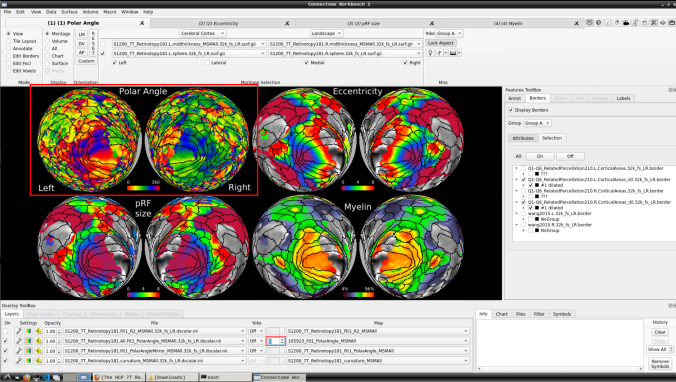Toggle the Lateral montage checkbox
The height and width of the screenshot is (382, 676).
(207, 63)
